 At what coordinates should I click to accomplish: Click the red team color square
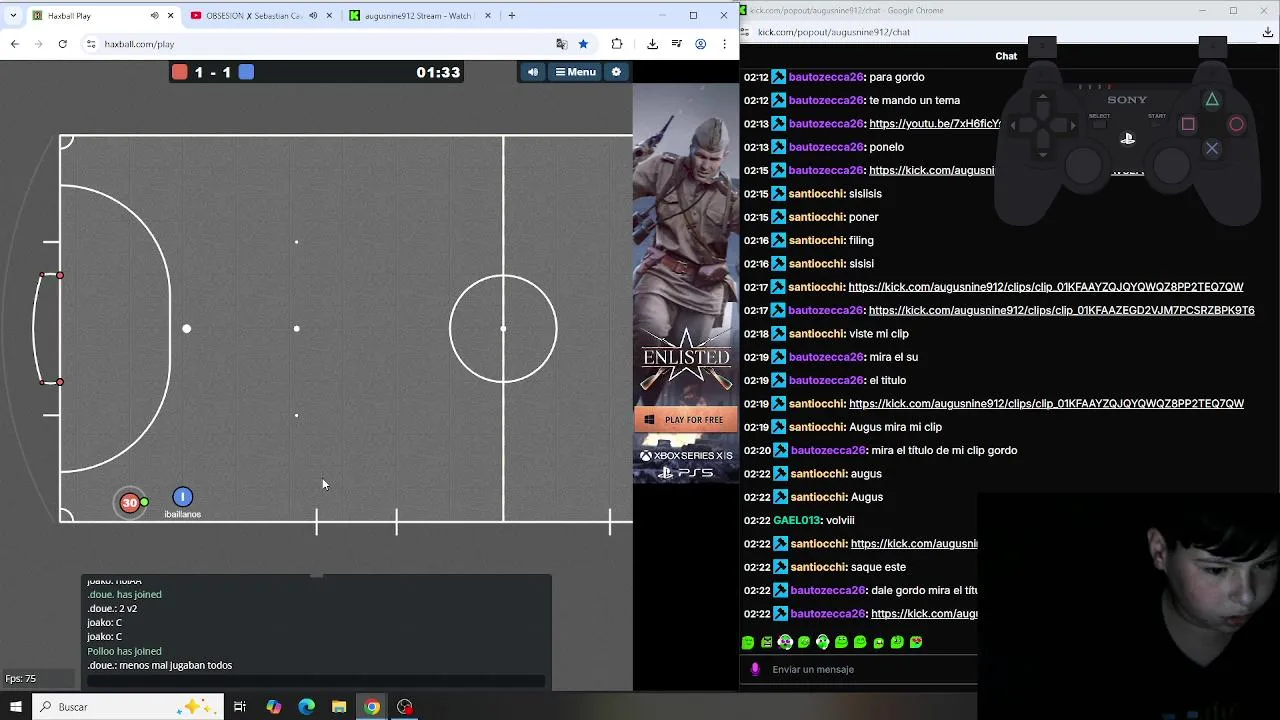pos(179,72)
